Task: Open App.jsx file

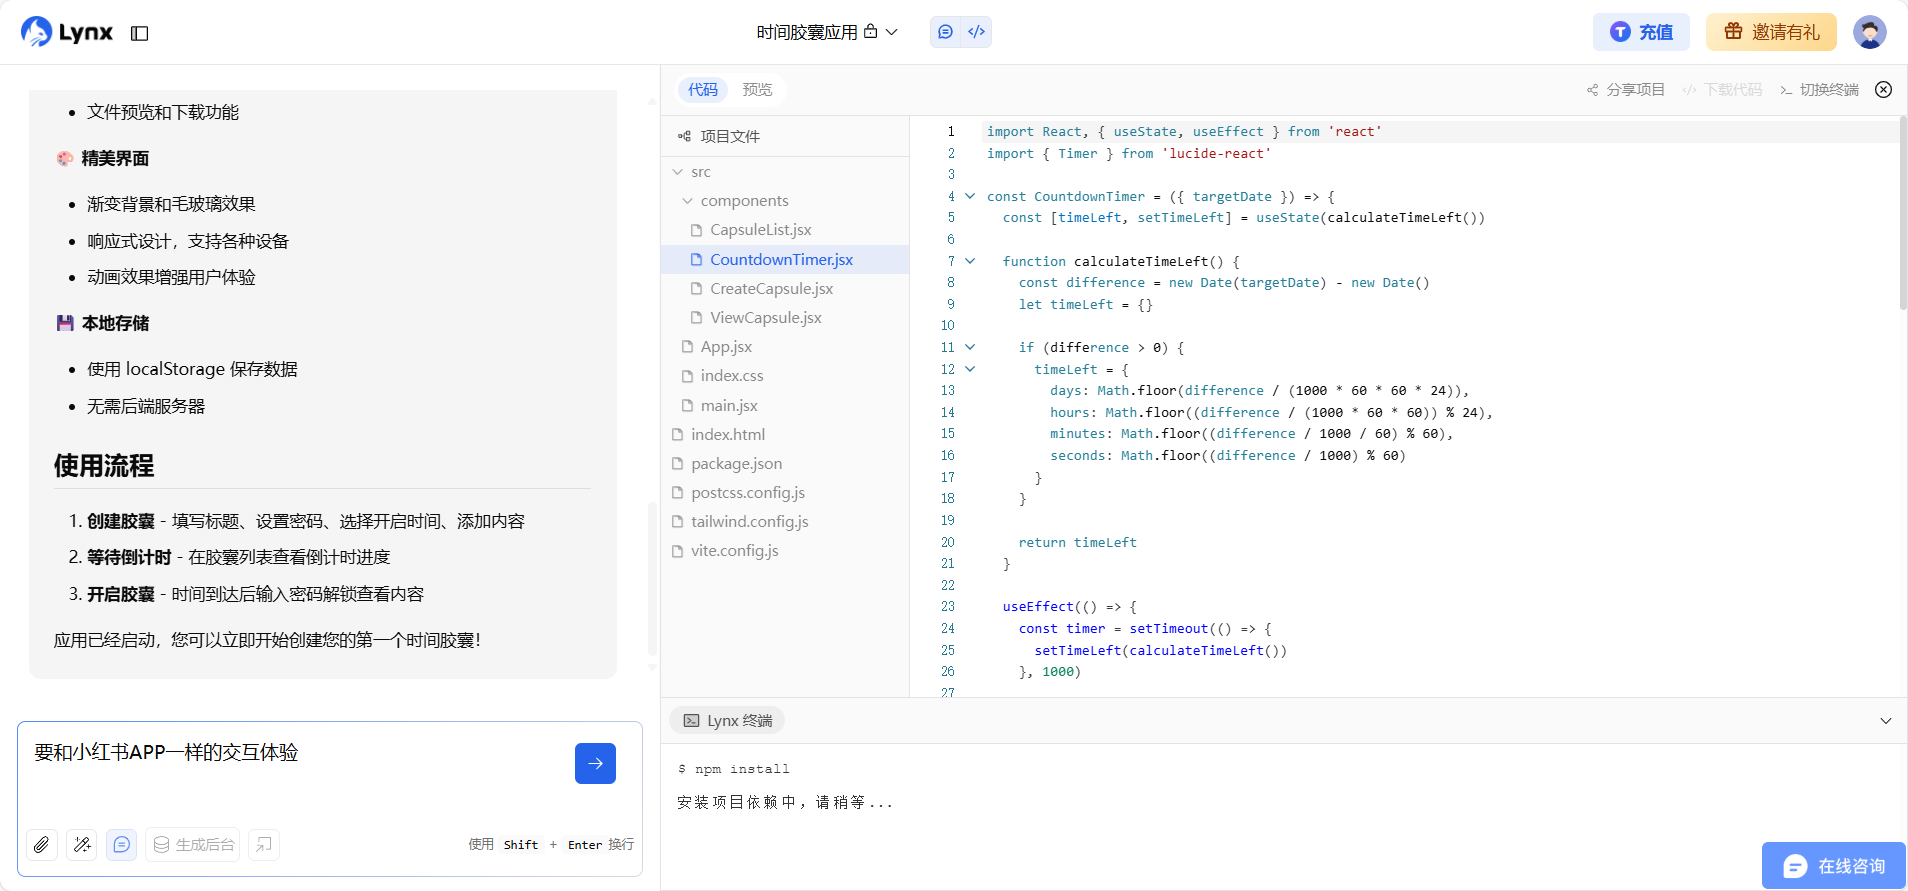Action: coord(785,346)
